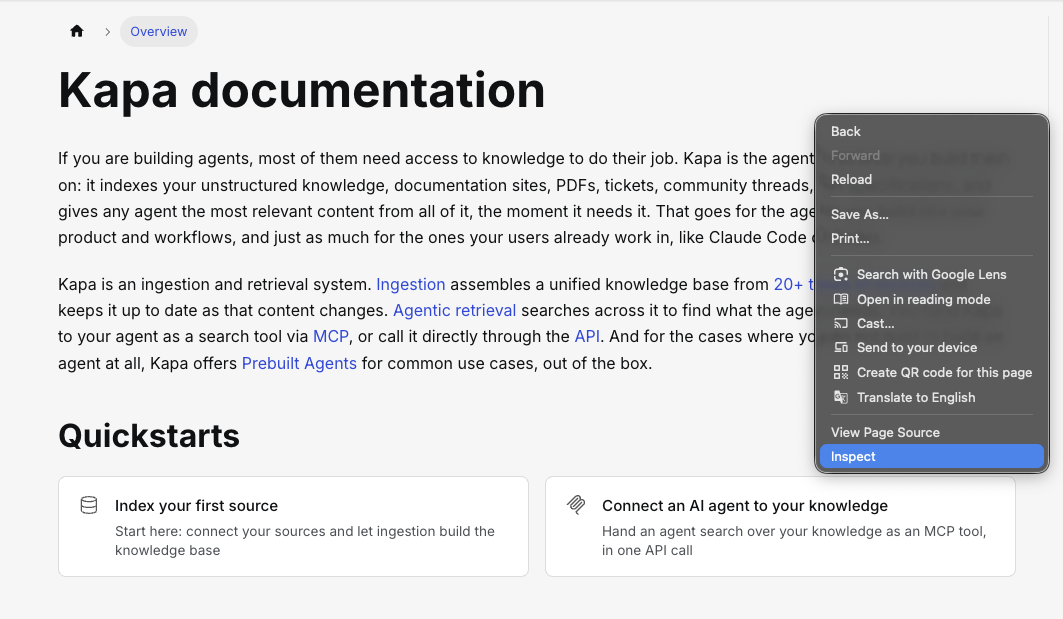Image resolution: width=1063 pixels, height=619 pixels.
Task: Click the Google Lens icon
Action: 841,275
